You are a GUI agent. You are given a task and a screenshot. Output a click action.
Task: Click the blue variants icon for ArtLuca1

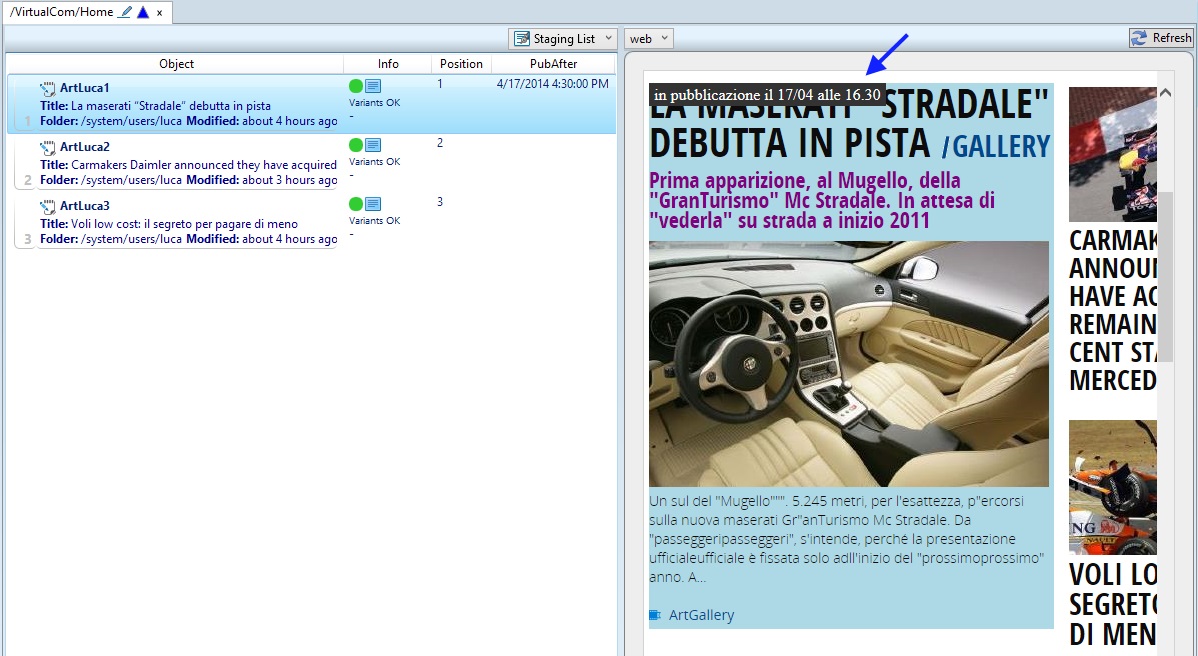pyautogui.click(x=373, y=86)
